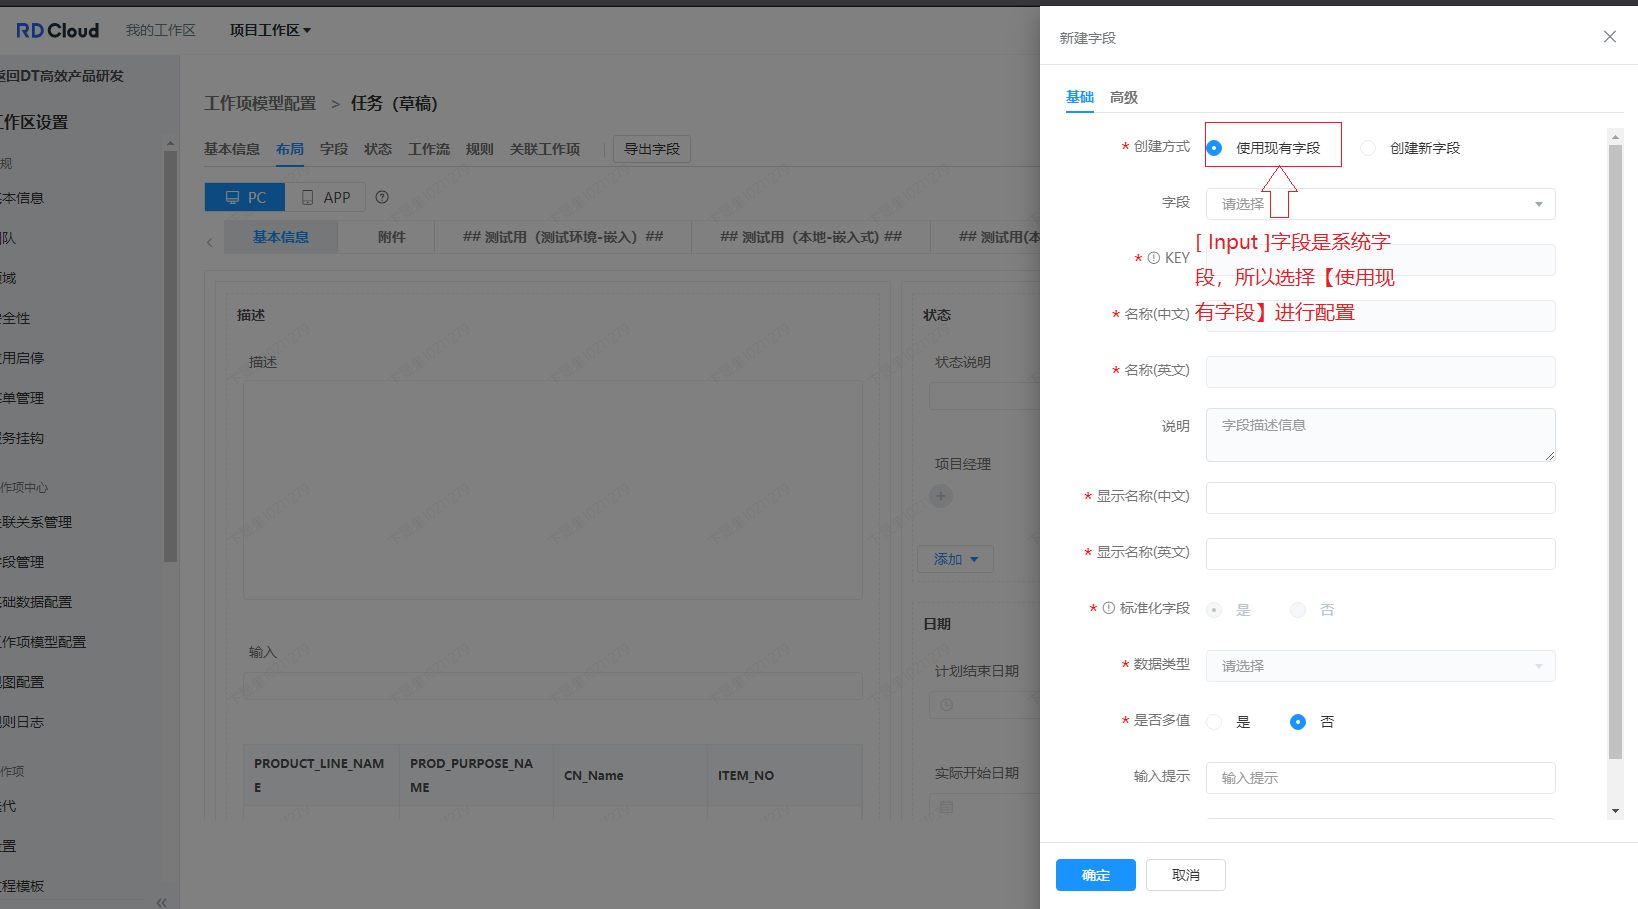This screenshot has width=1638, height=909.
Task: Click the PRODUCT_LINE_NAME column header
Action: click(x=320, y=775)
